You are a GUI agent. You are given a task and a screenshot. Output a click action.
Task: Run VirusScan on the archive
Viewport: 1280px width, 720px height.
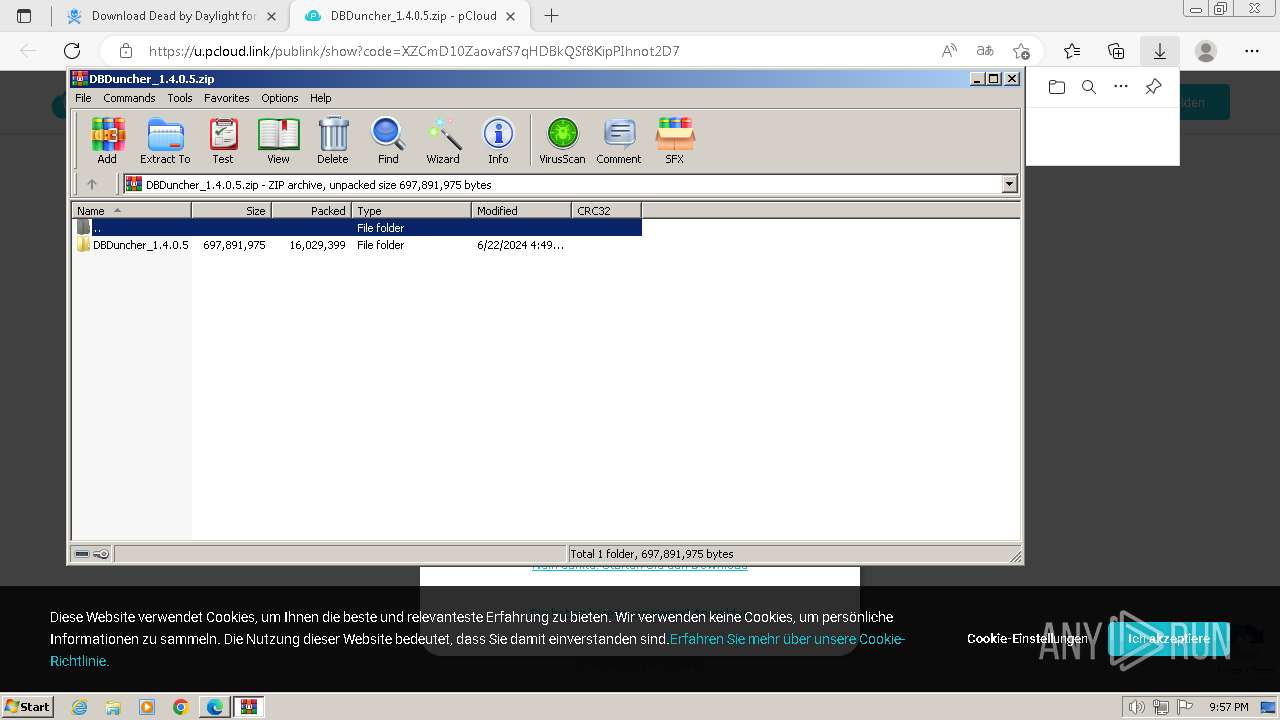pyautogui.click(x=562, y=140)
